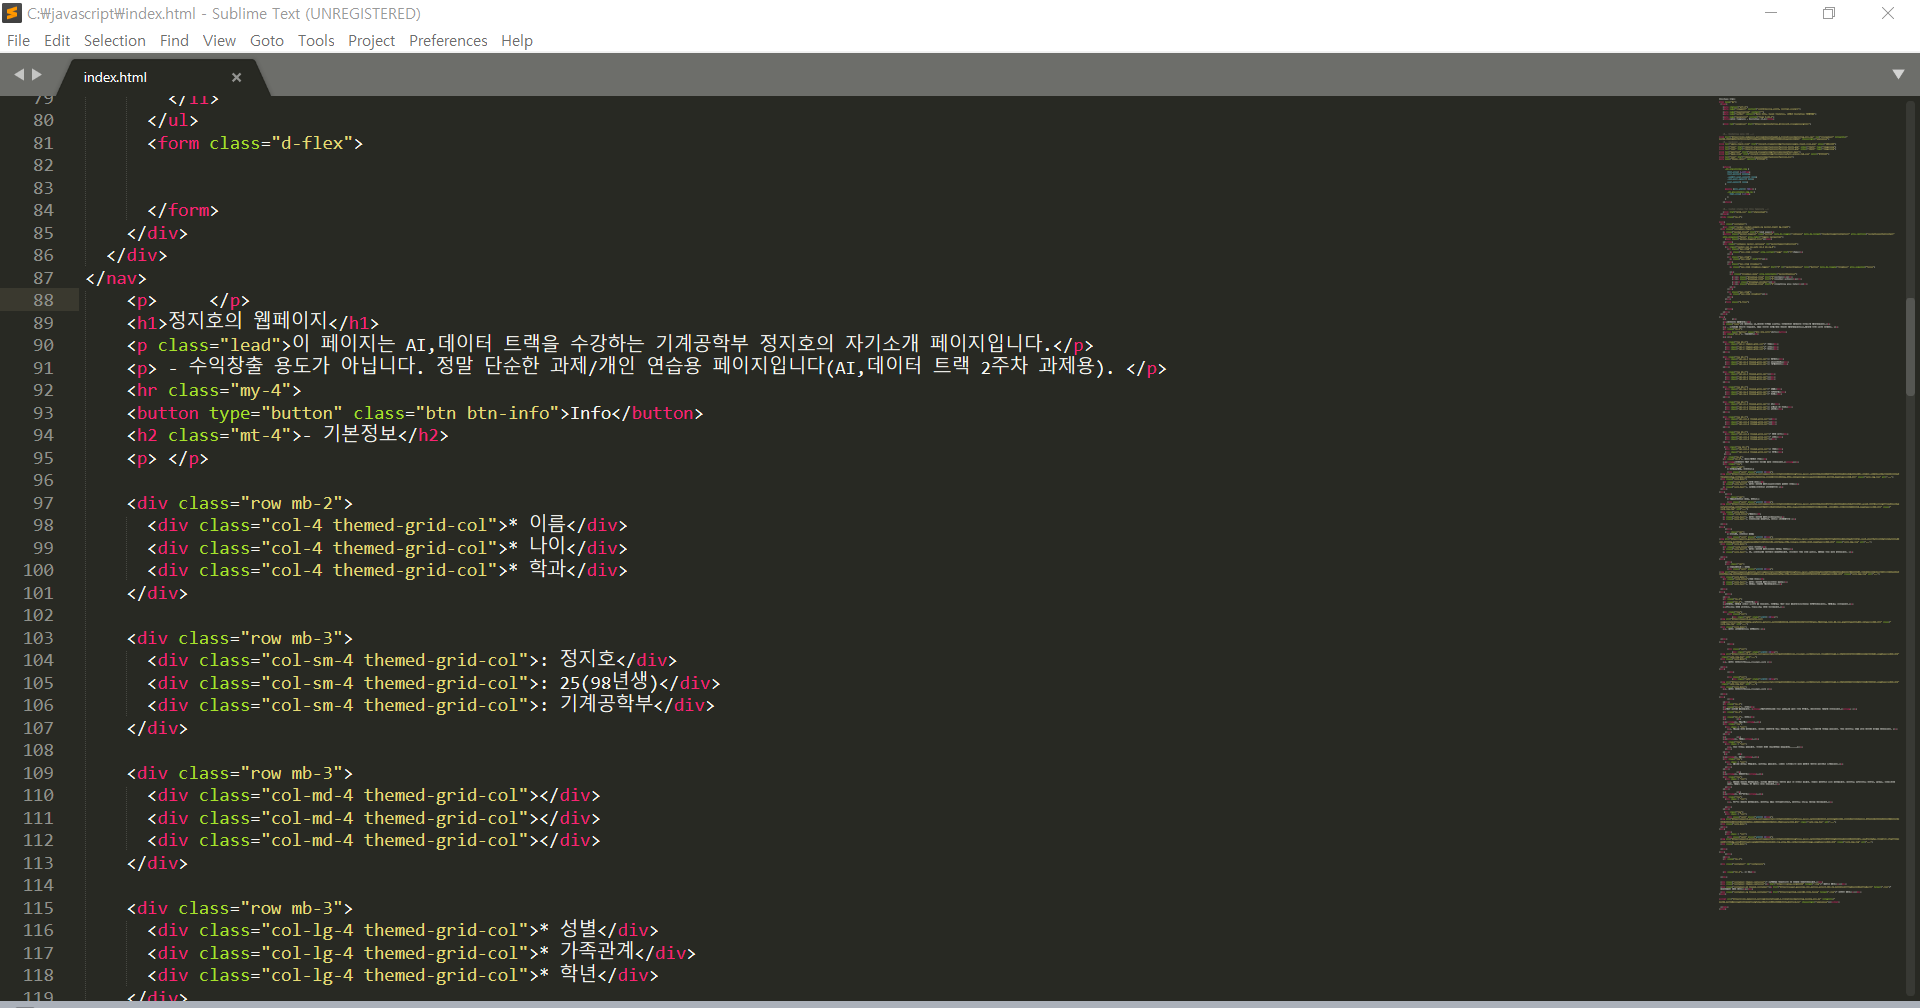The width and height of the screenshot is (1920, 1008).
Task: Click the button btn-info Info line
Action: 415,413
